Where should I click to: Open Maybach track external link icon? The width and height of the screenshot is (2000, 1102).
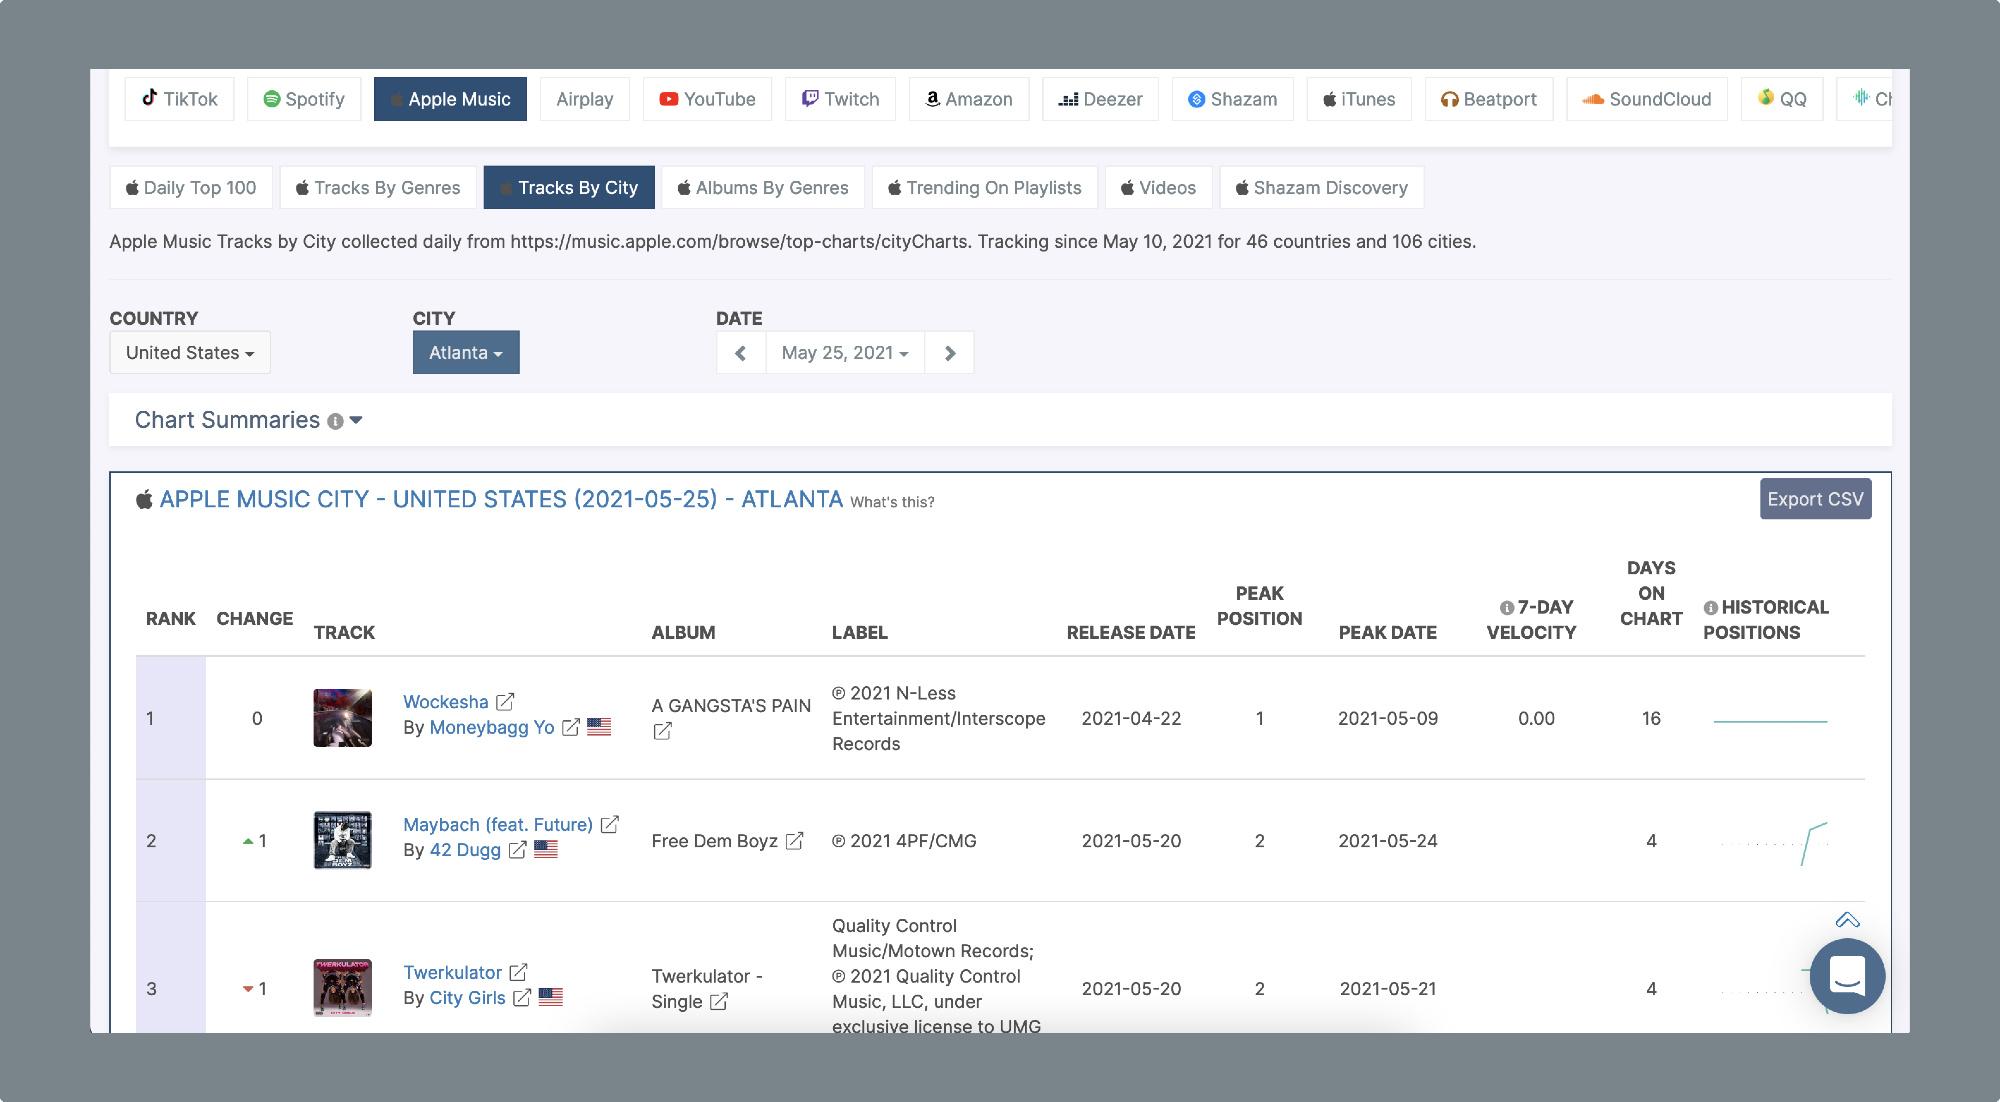click(609, 825)
